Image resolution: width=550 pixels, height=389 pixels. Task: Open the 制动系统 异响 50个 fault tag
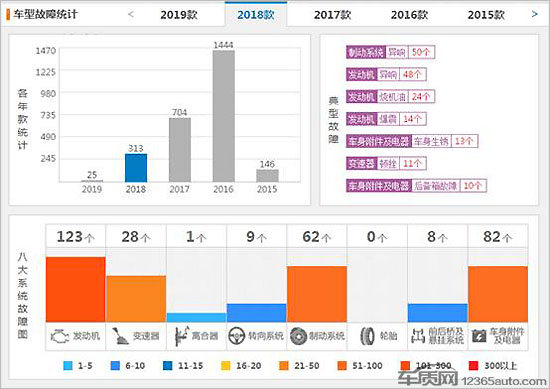point(390,52)
